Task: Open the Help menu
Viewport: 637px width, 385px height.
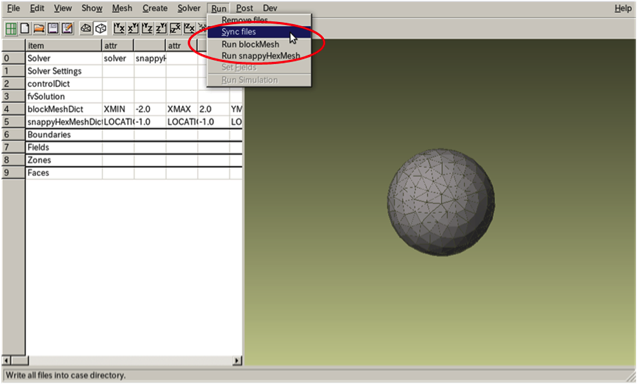Action: (622, 9)
